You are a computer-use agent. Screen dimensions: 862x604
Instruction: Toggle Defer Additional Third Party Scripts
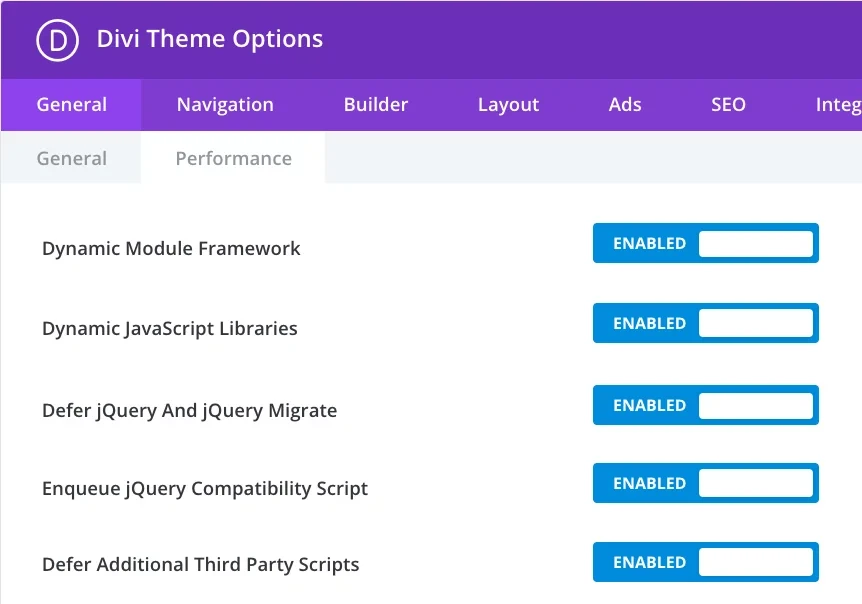click(705, 563)
